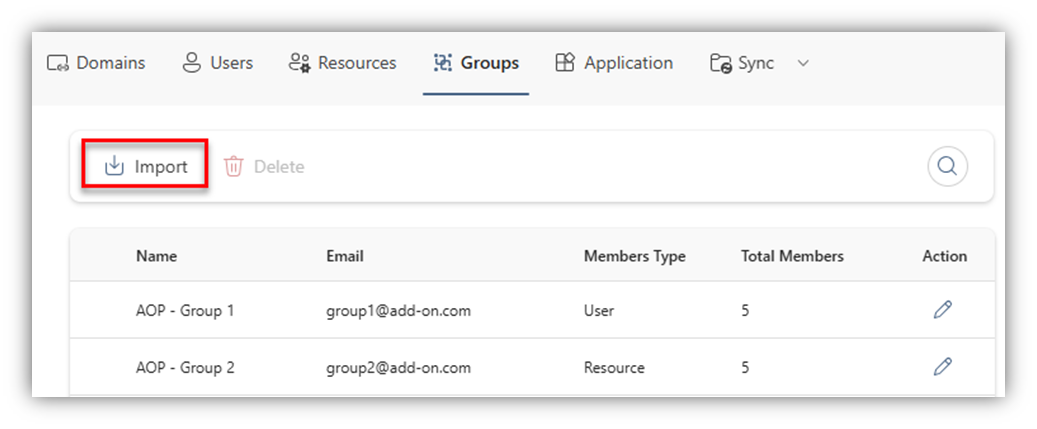The height and width of the screenshot is (429, 1037).
Task: Sort by Name column header
Action: (x=156, y=256)
